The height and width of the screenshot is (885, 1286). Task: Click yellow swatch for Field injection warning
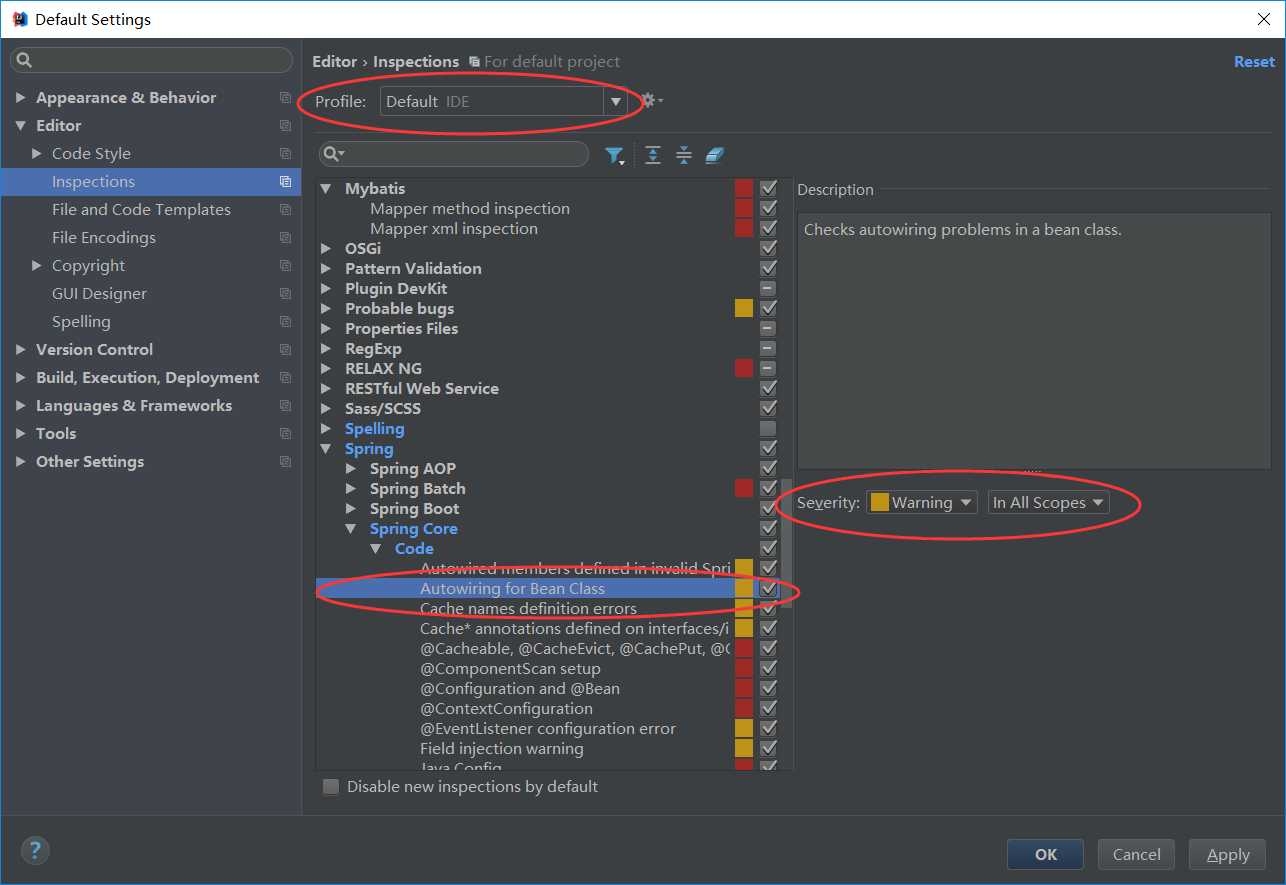point(744,748)
